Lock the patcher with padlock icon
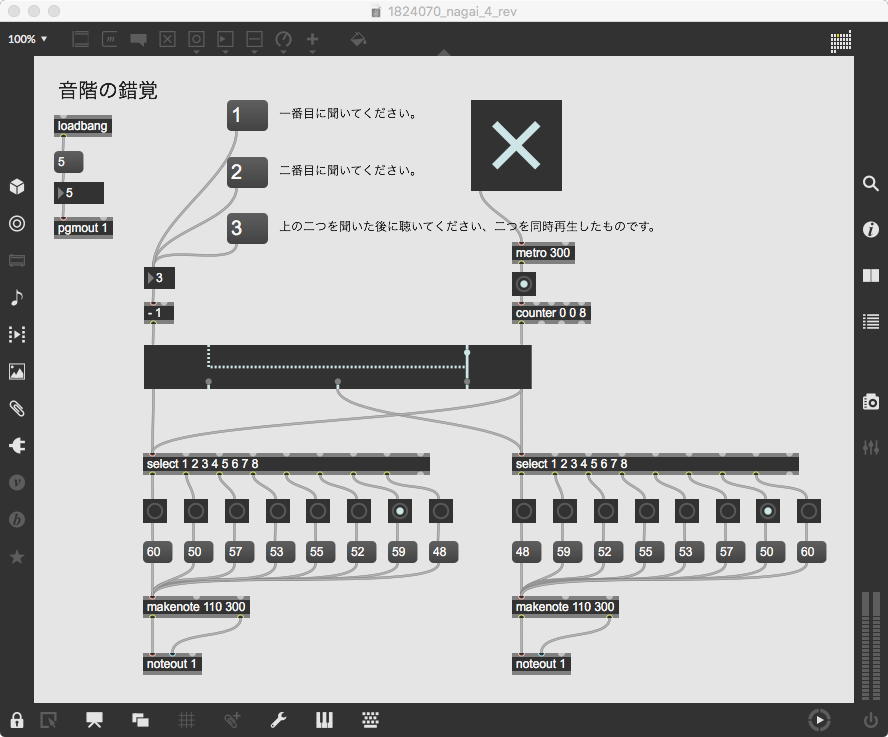Screen dimensions: 888x737 pos(16,720)
